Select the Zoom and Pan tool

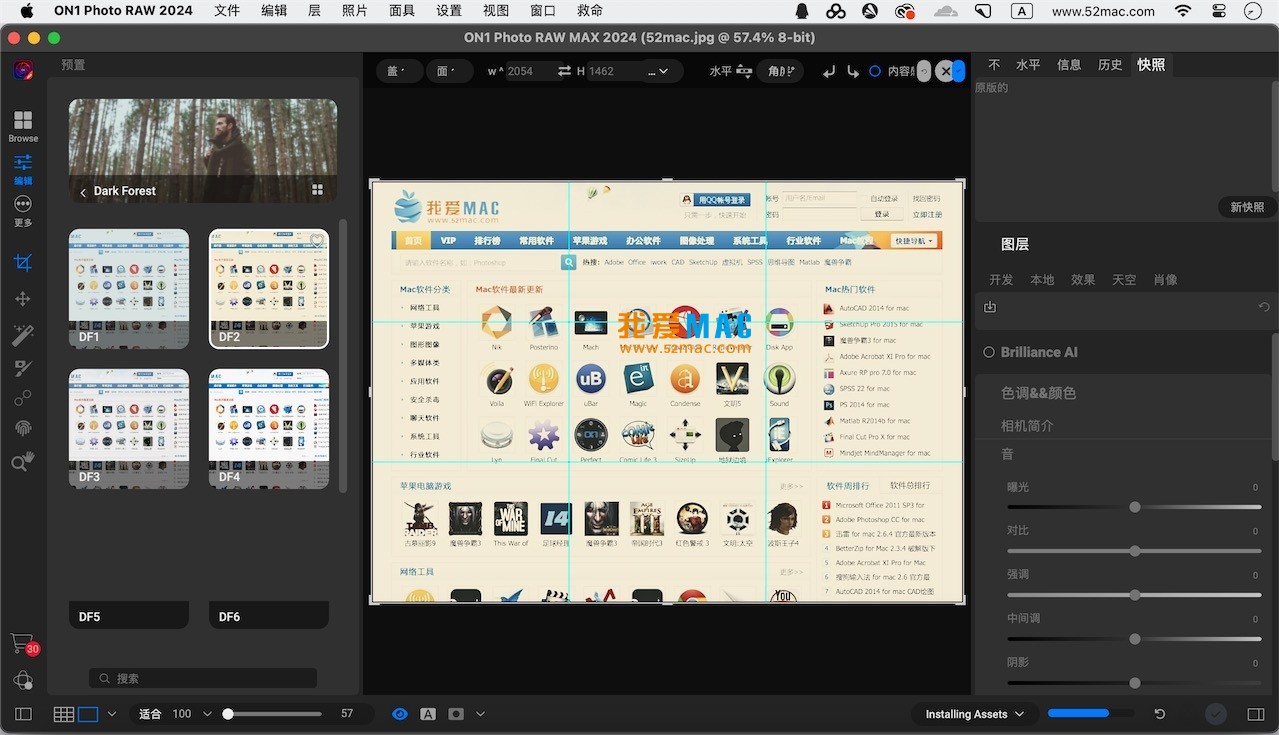[23, 461]
